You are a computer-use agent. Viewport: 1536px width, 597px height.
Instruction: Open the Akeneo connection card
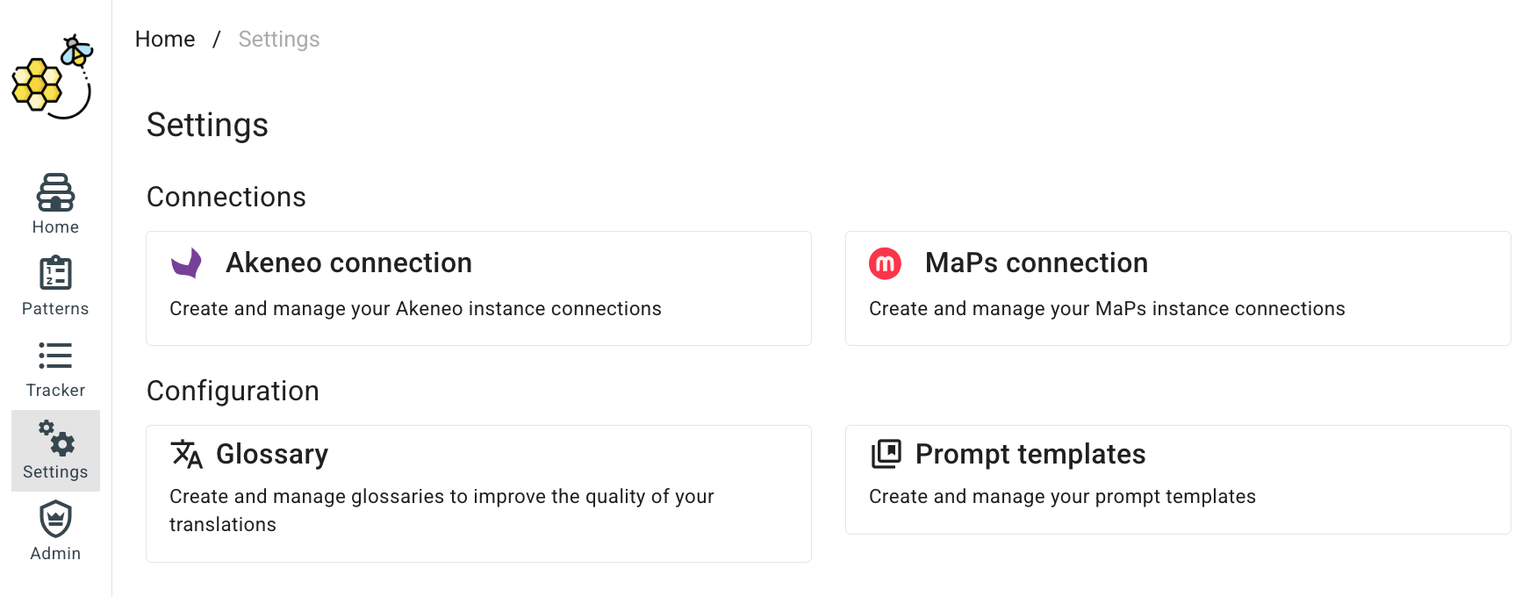coord(479,289)
